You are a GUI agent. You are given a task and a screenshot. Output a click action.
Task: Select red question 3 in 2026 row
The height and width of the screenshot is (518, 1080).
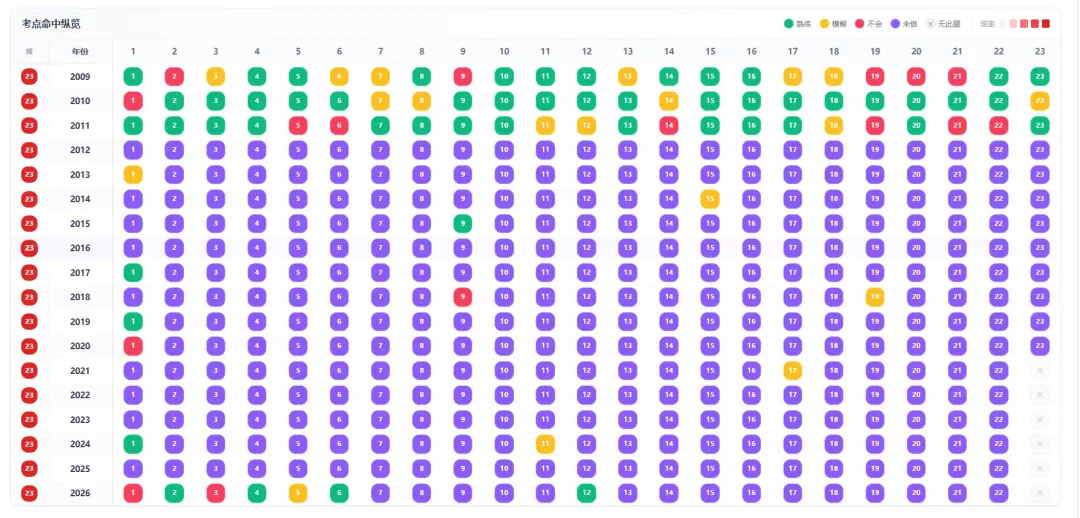[x=216, y=493]
